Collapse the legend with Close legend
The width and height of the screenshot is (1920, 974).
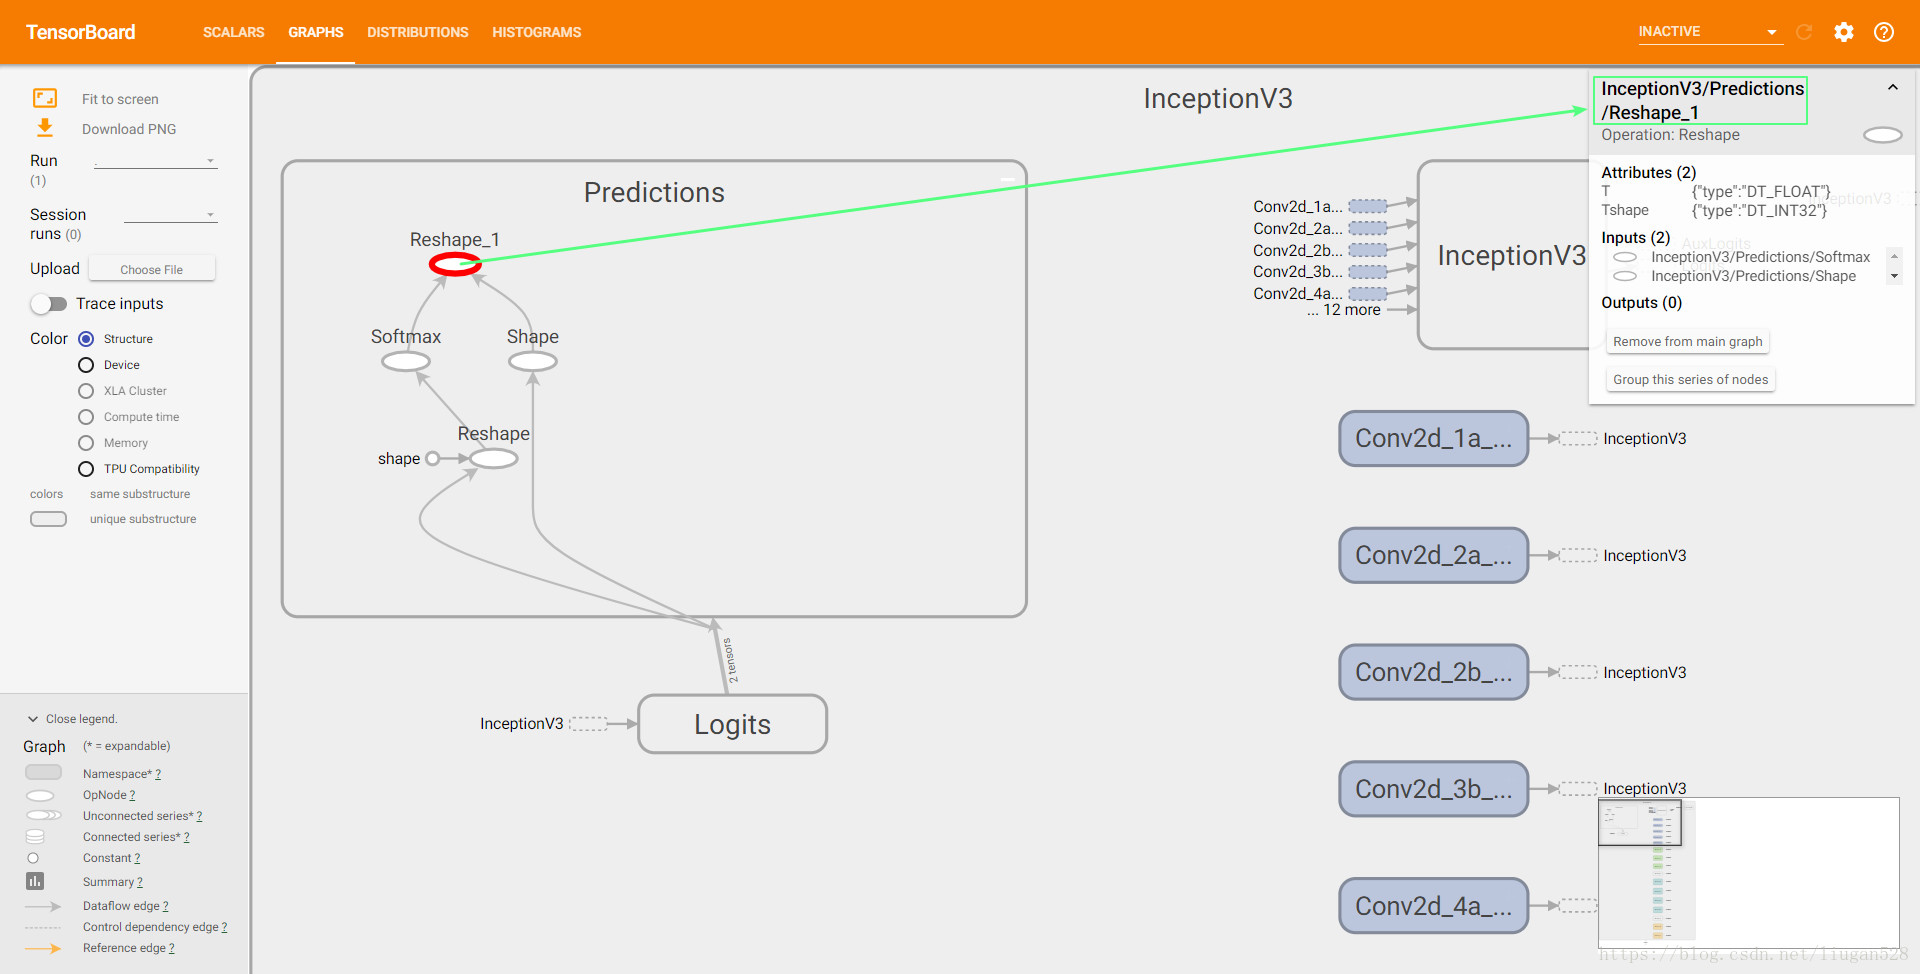pyautogui.click(x=72, y=719)
